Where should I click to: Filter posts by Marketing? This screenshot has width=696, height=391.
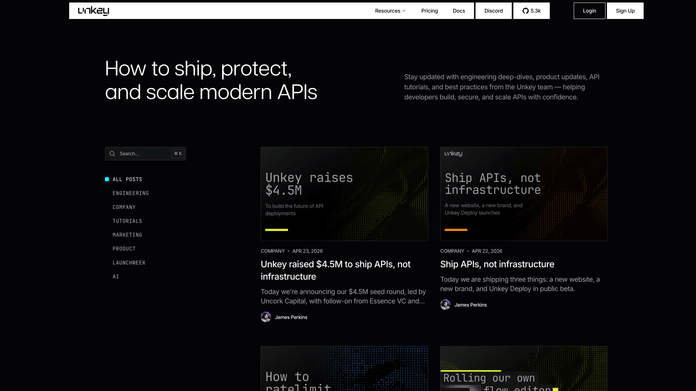click(x=127, y=235)
